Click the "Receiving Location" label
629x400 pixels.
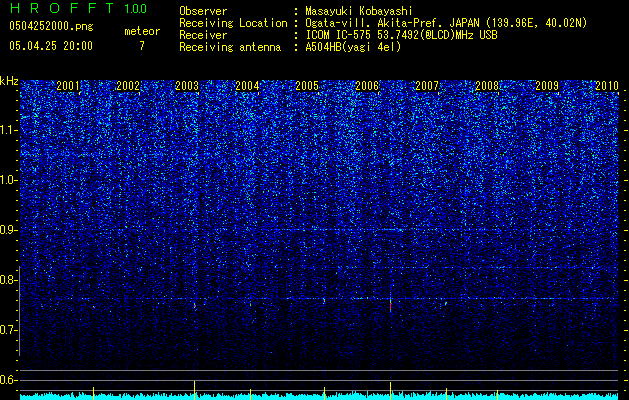tap(233, 23)
